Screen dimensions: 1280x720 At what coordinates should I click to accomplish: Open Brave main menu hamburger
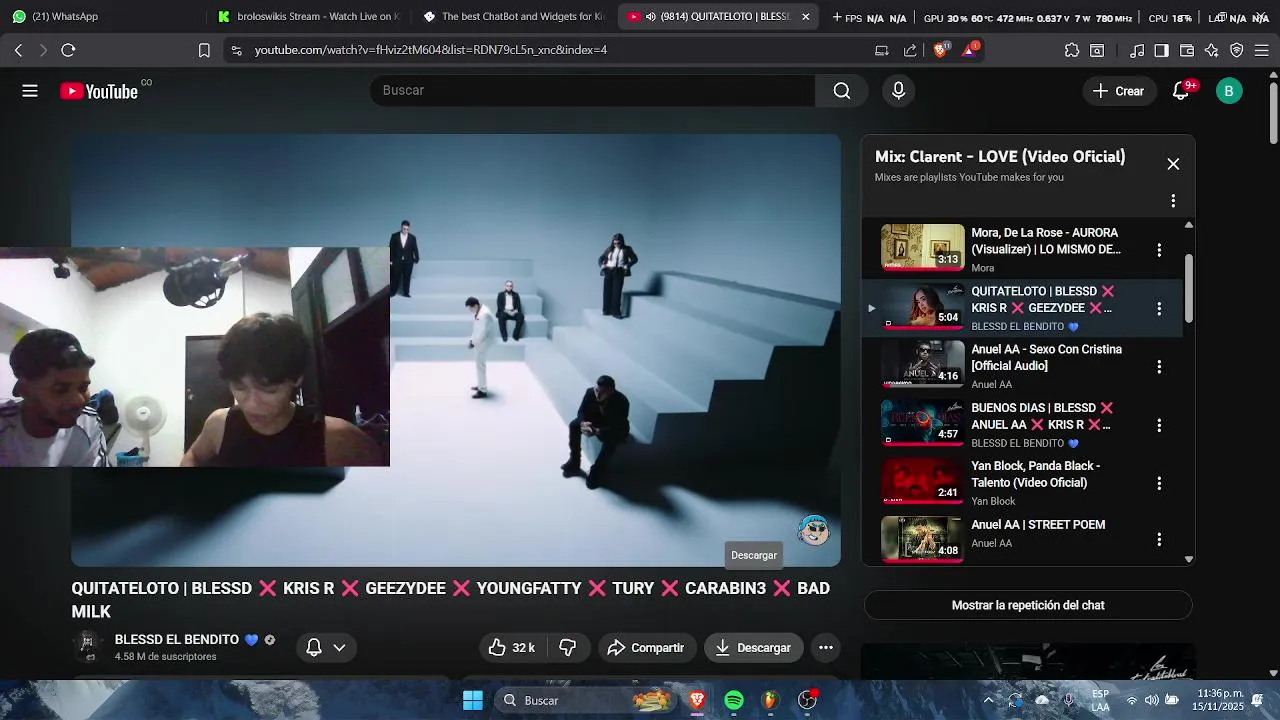1261,50
